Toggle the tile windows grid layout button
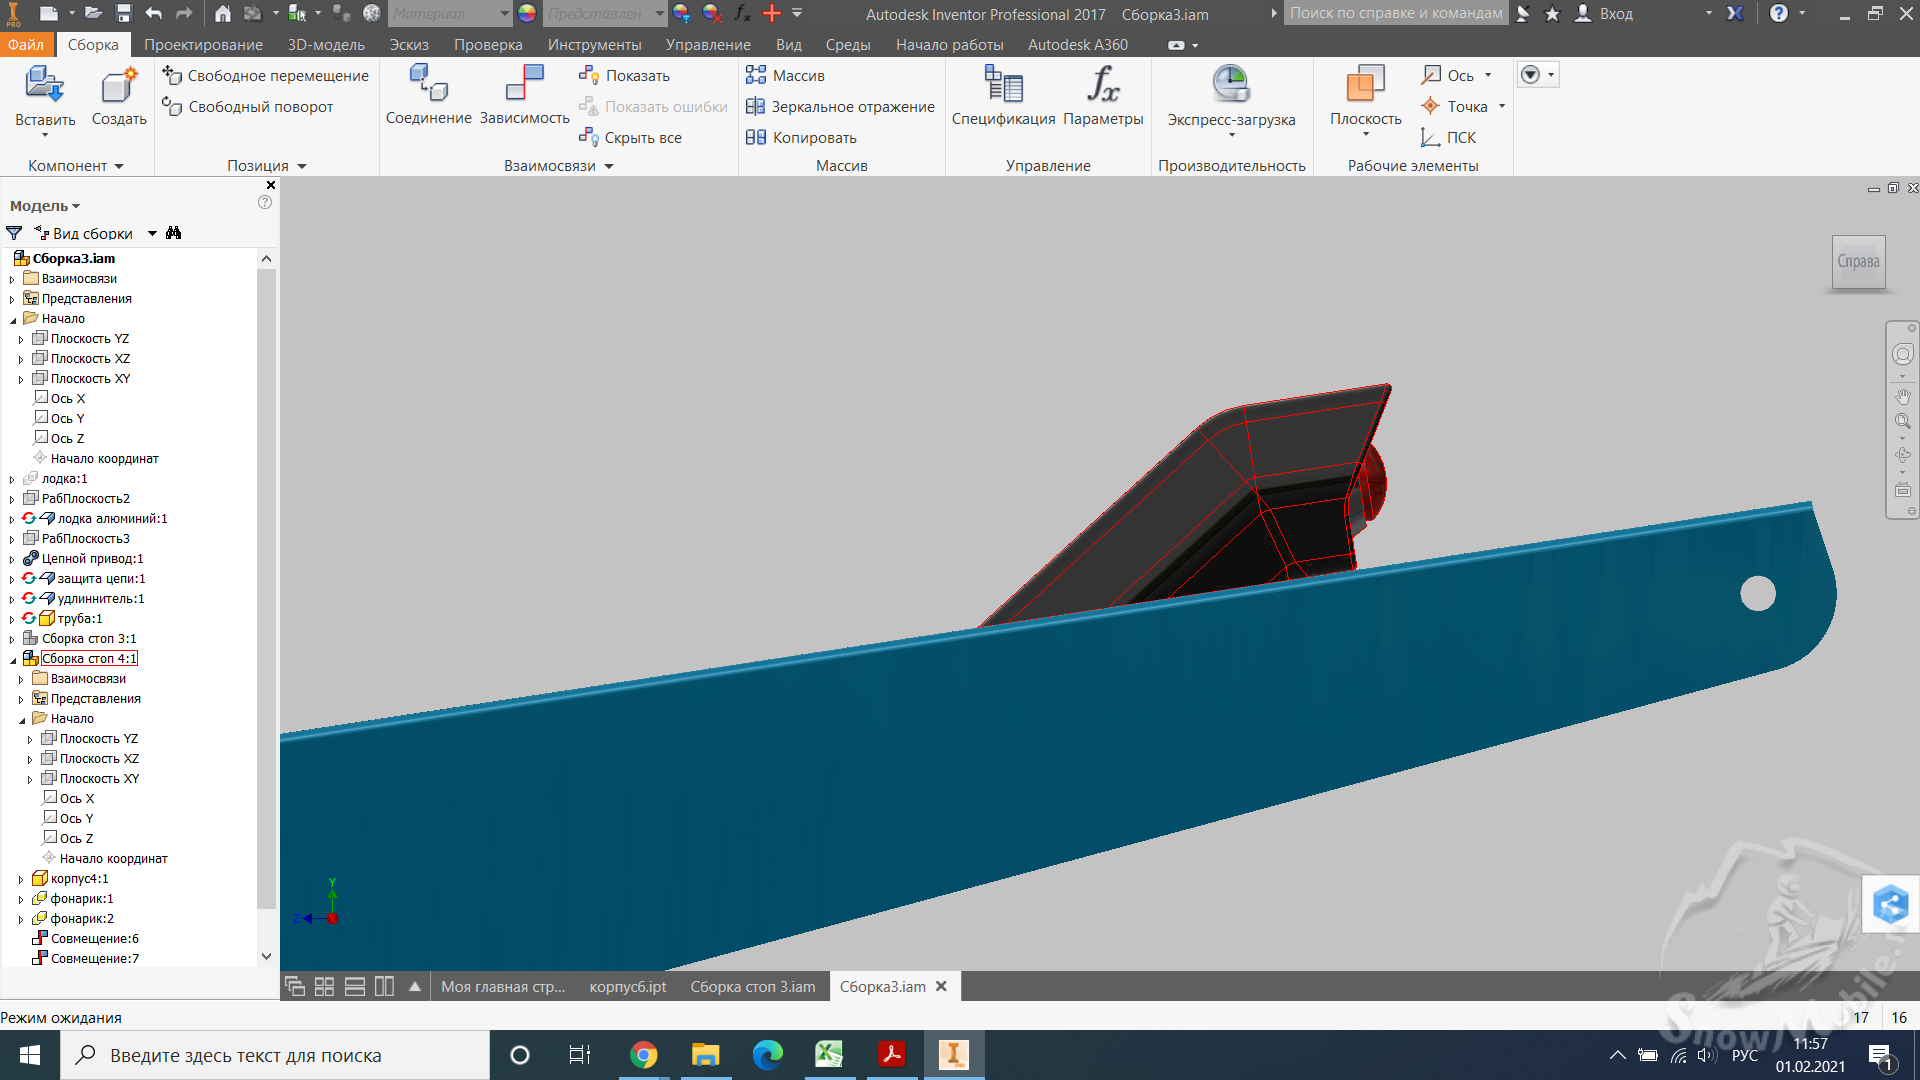Image resolution: width=1920 pixels, height=1080 pixels. point(324,986)
